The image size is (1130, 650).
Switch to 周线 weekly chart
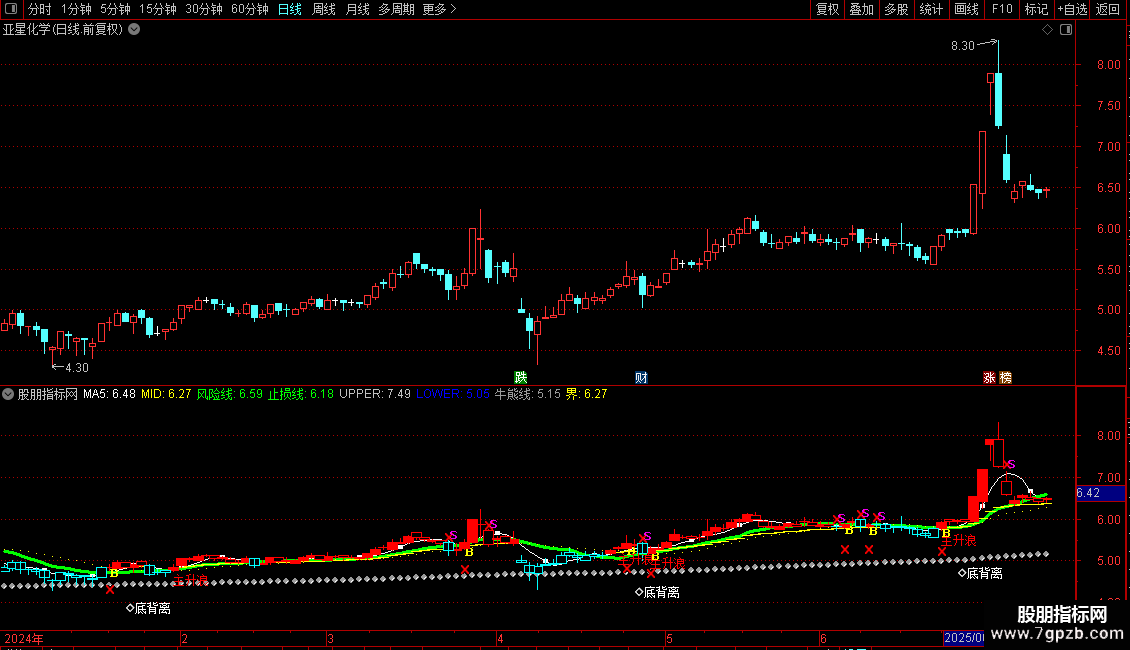(324, 9)
